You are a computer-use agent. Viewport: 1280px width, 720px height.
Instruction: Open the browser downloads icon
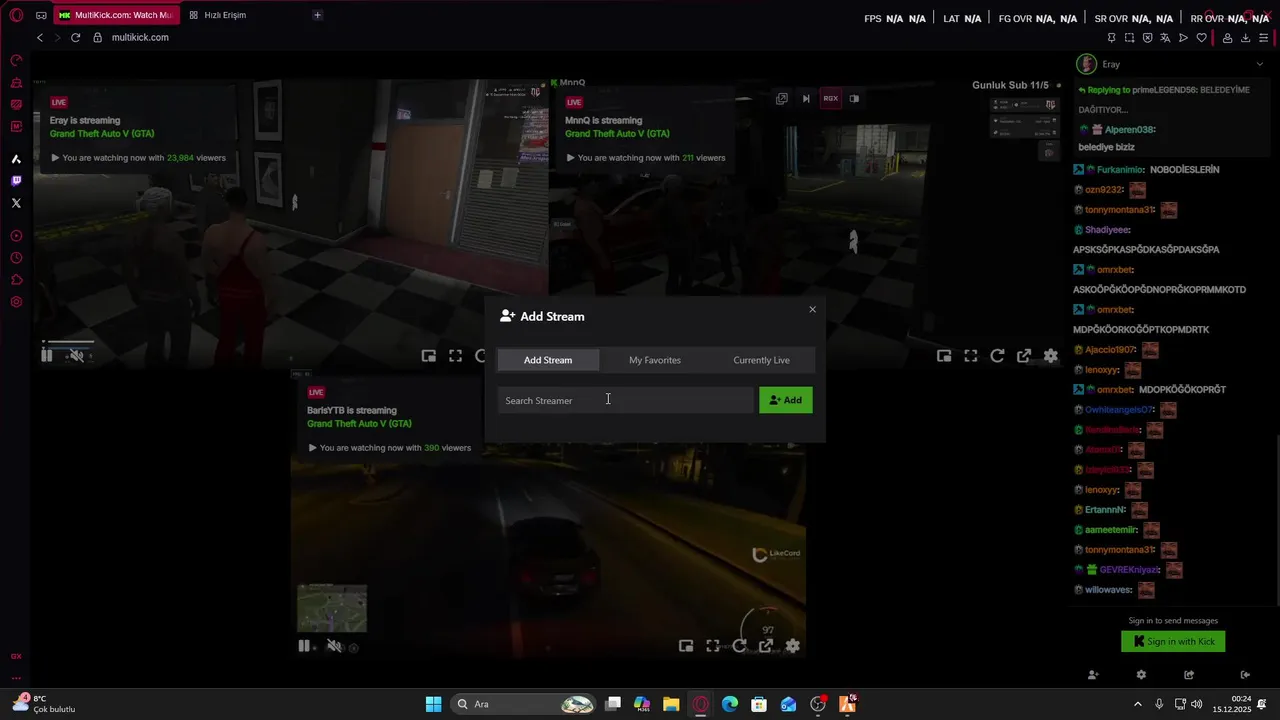(1245, 38)
